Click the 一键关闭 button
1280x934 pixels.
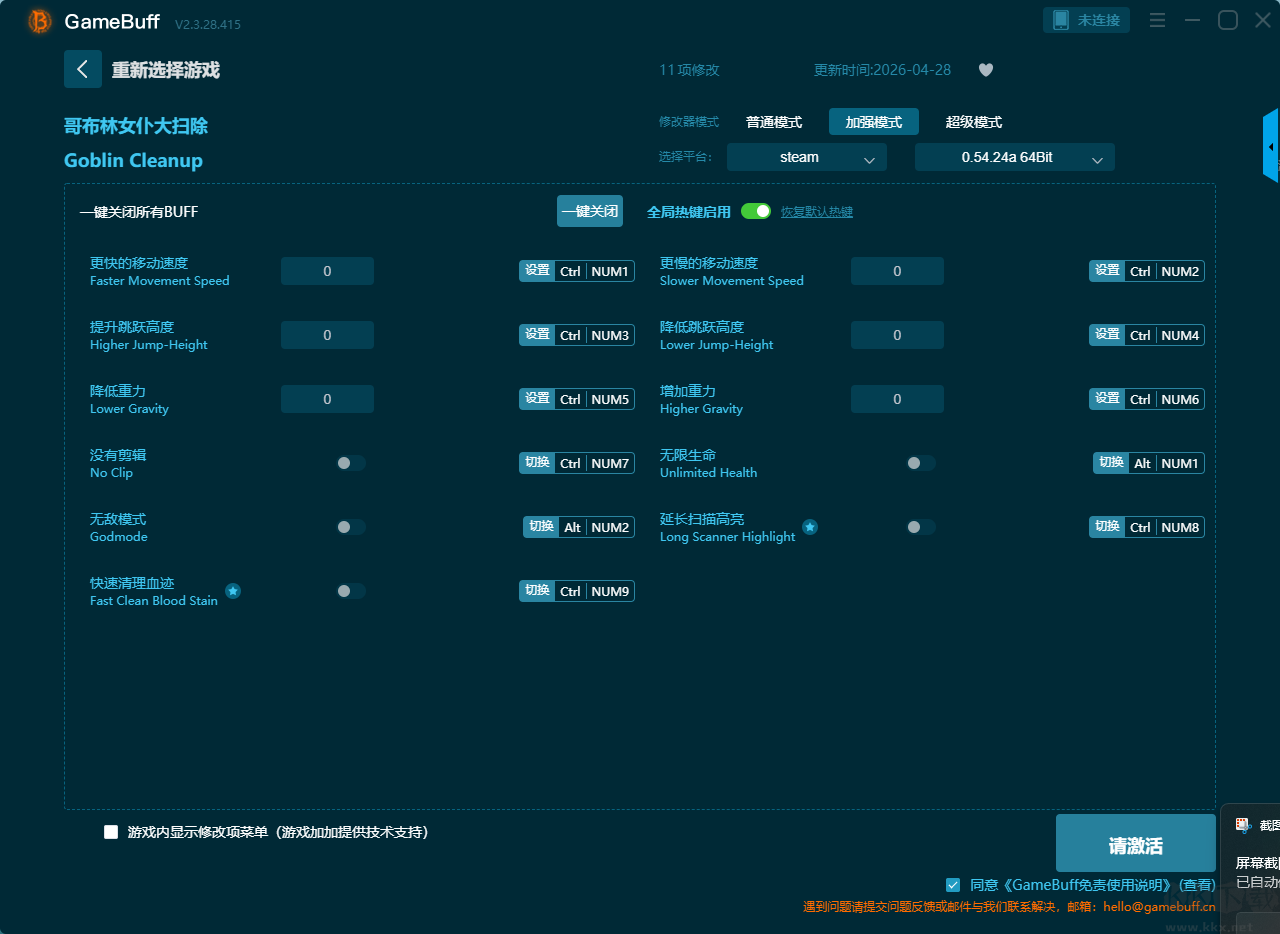pos(590,211)
